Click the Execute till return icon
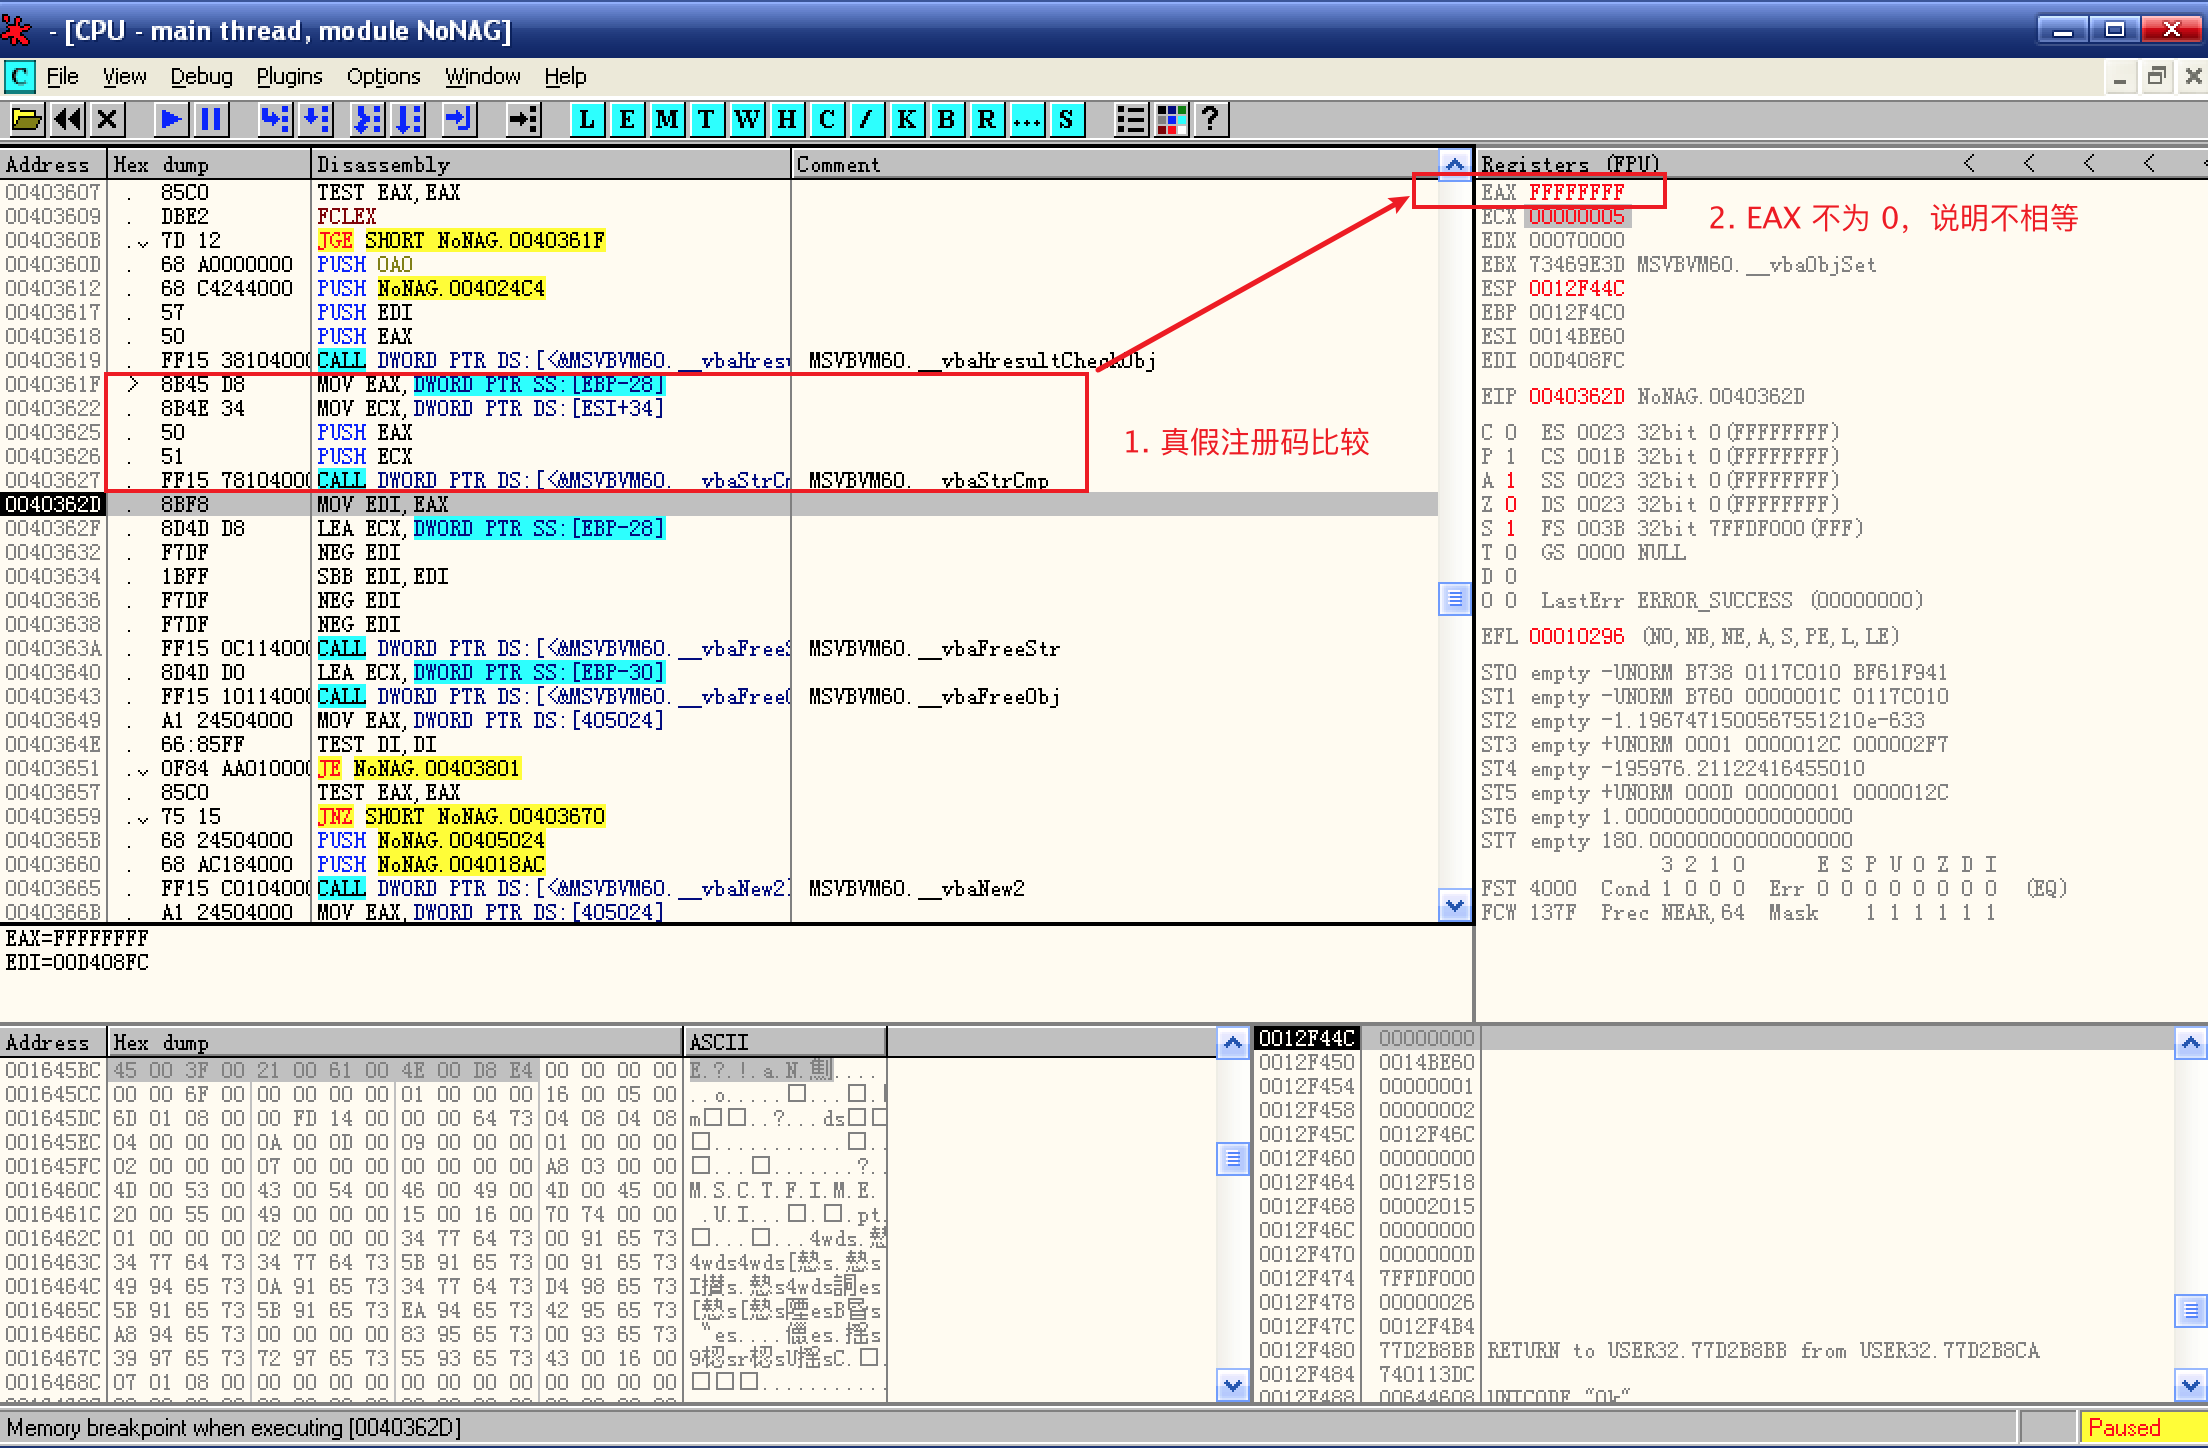Viewport: 2208px width, 1448px height. point(458,120)
